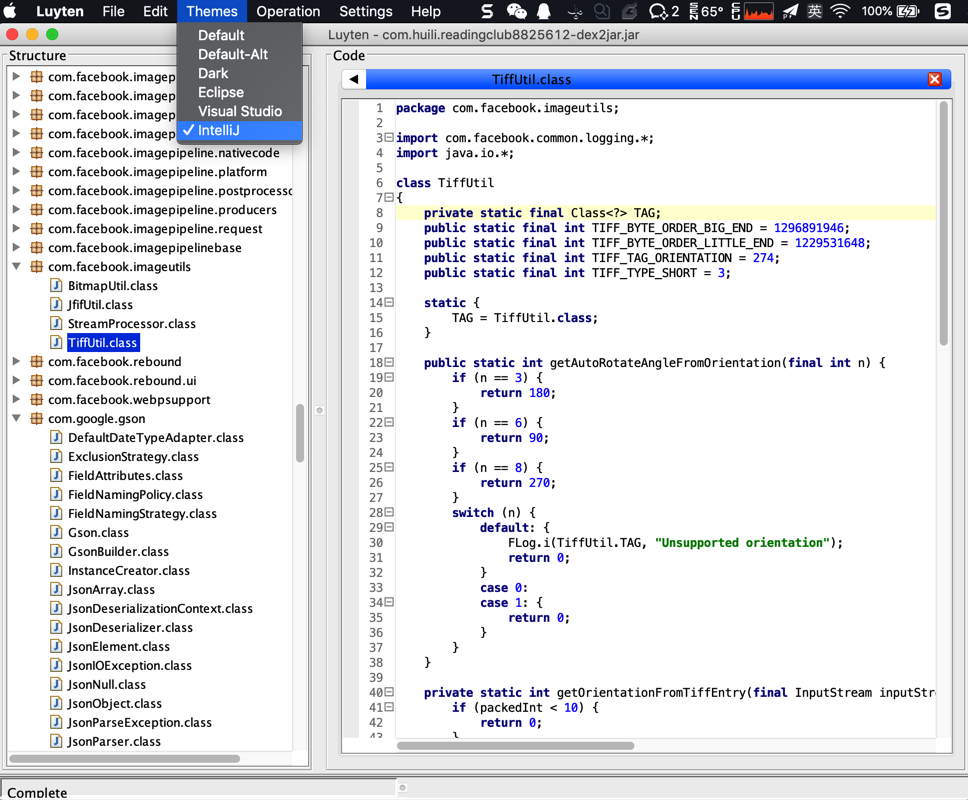Click the class file icon for Gson.class
Screen dimensions: 968x801
pos(56,532)
